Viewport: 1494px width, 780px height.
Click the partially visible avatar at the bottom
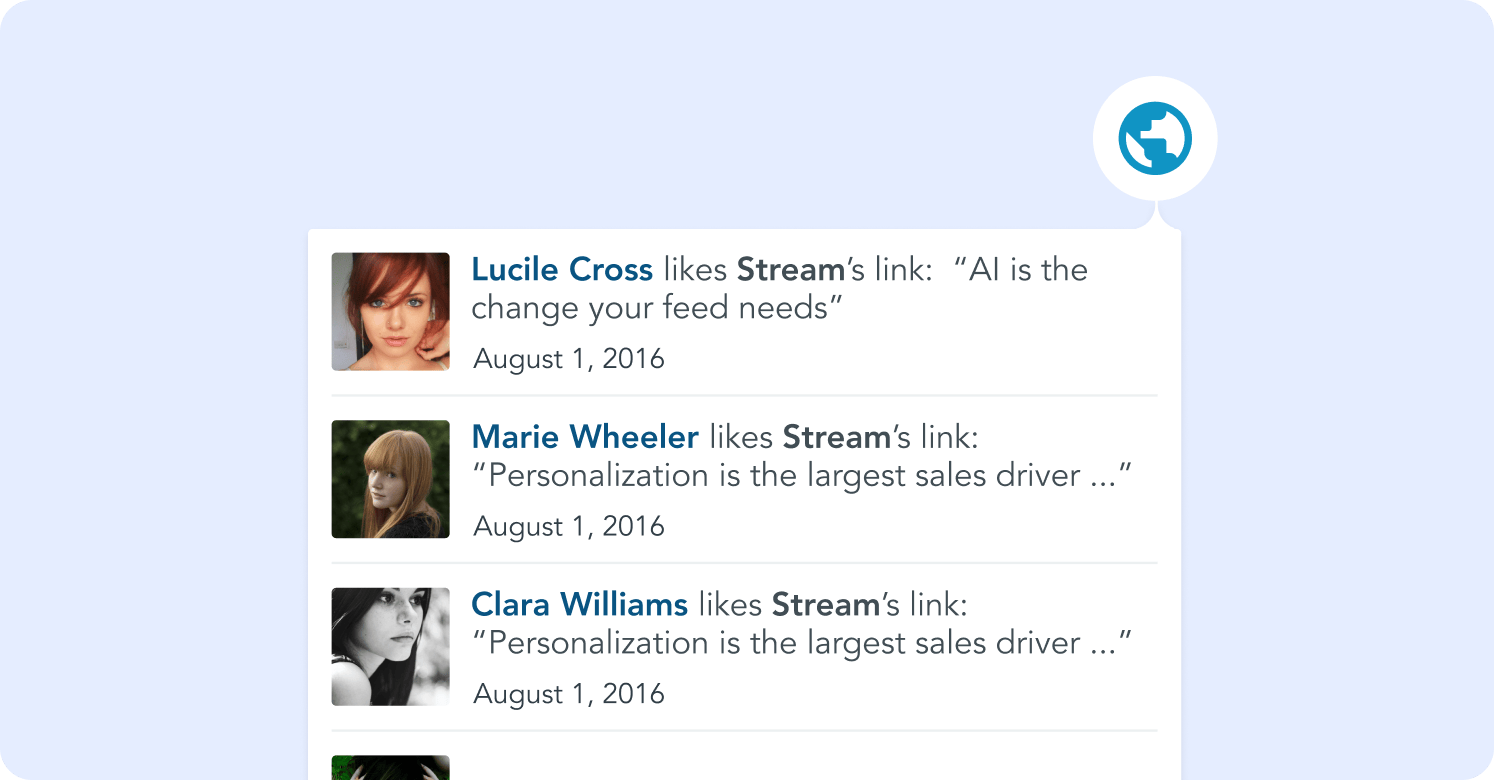[390, 768]
